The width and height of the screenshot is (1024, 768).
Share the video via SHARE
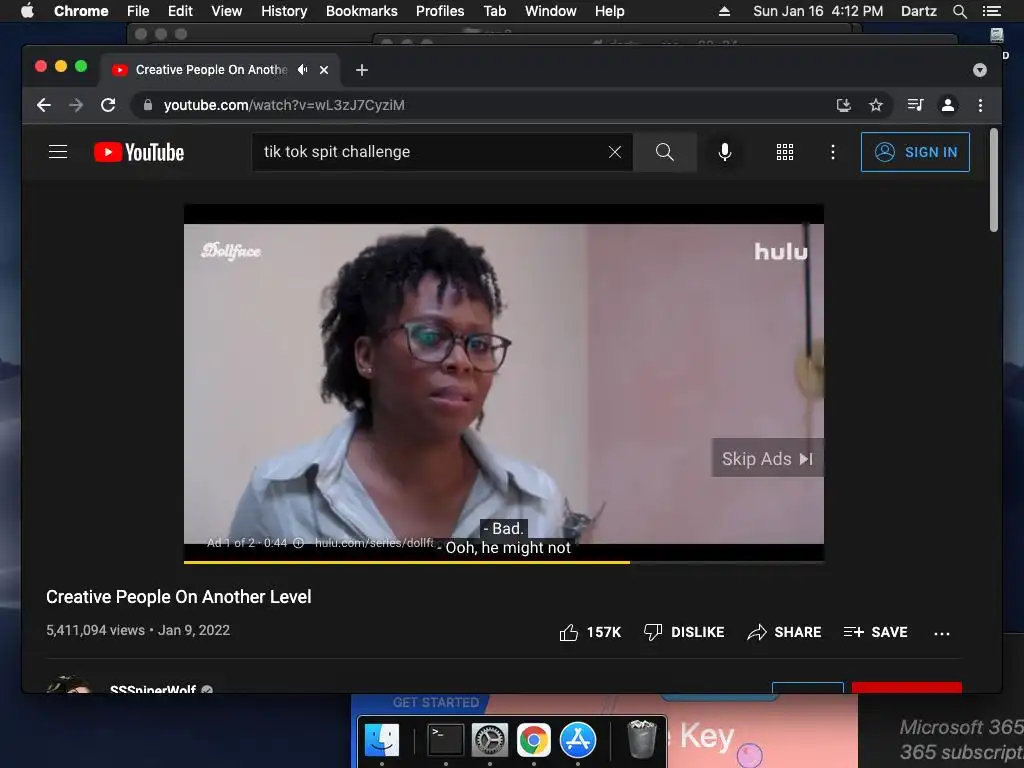(x=784, y=632)
